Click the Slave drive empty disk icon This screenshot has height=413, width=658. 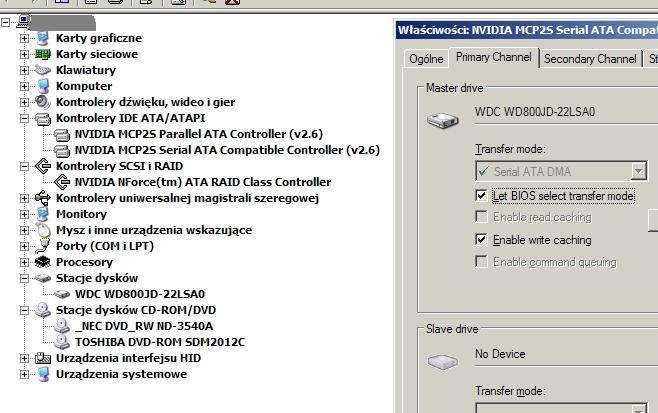point(442,361)
